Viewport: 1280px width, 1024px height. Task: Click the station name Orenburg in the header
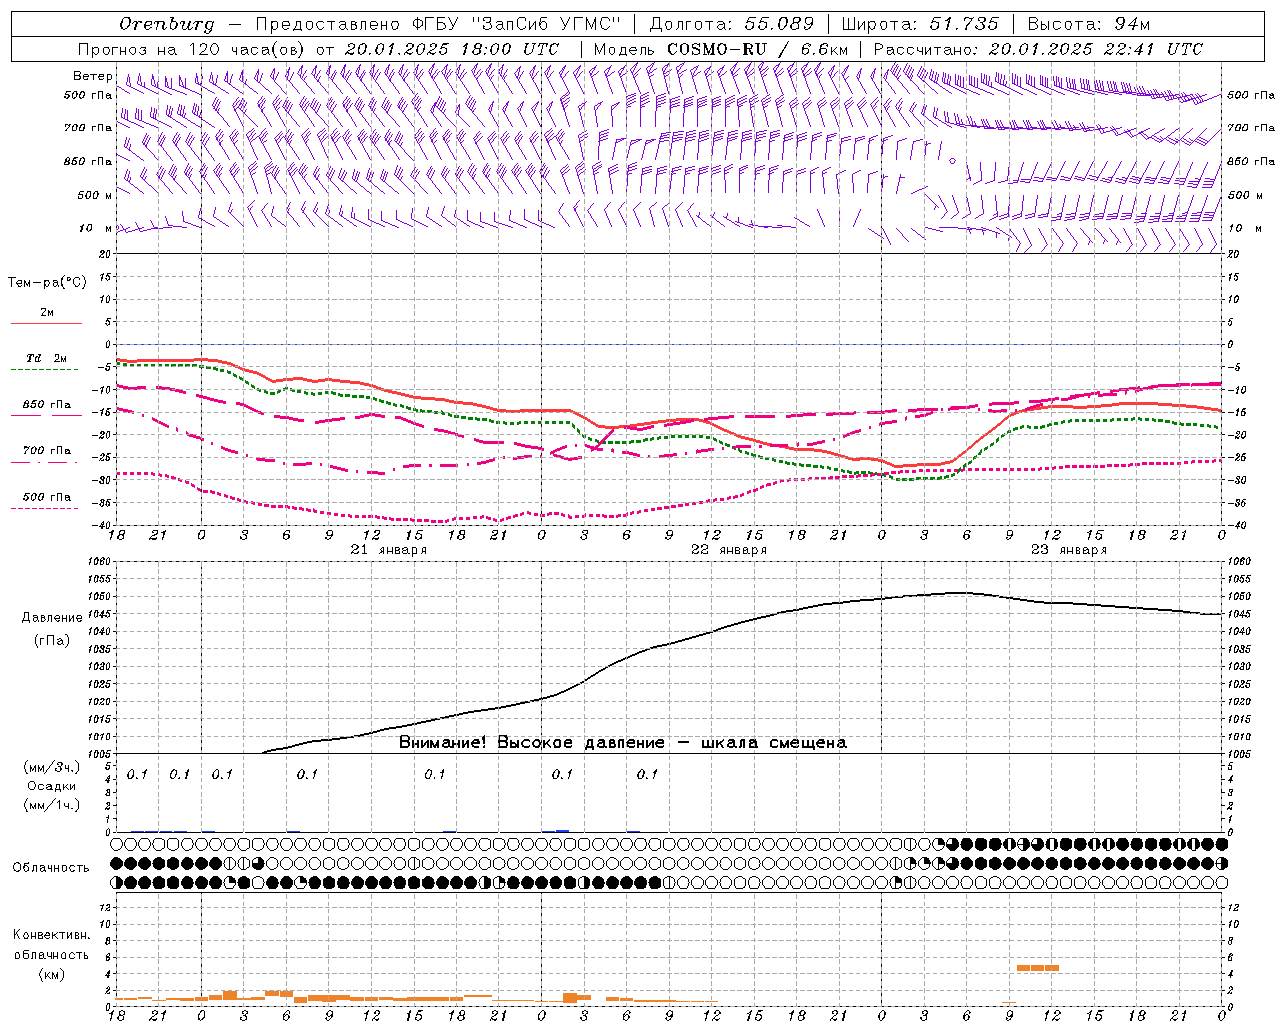166,24
